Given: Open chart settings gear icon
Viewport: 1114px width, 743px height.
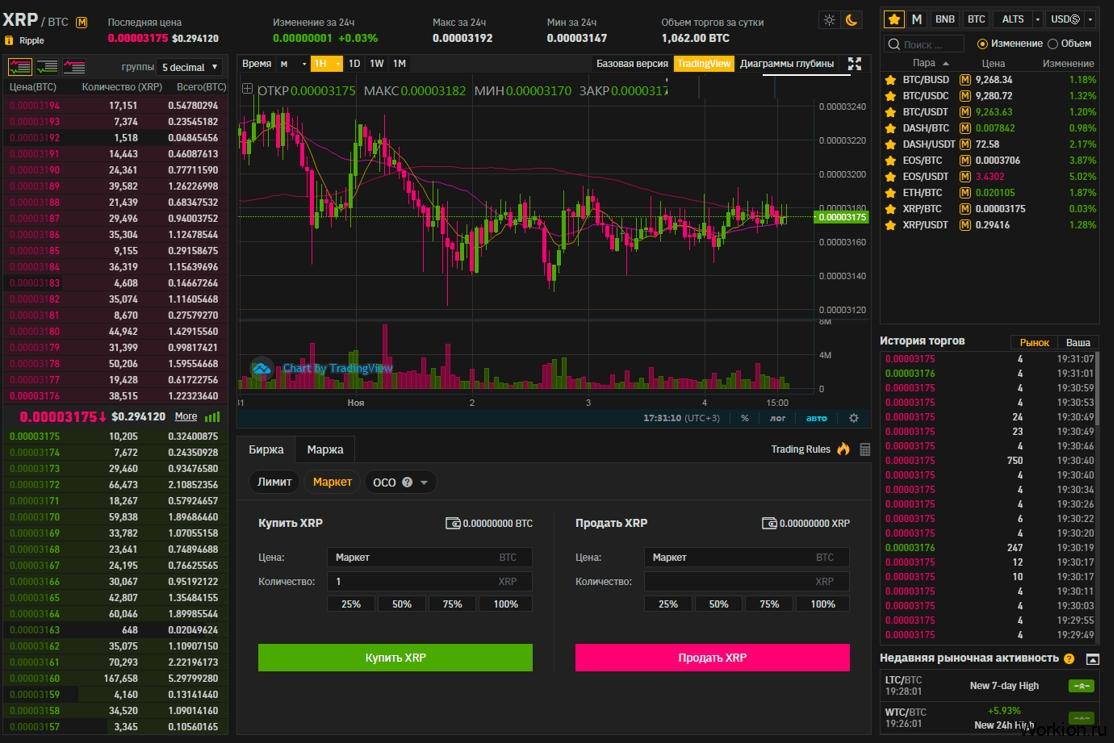Looking at the screenshot, I should click(x=854, y=418).
